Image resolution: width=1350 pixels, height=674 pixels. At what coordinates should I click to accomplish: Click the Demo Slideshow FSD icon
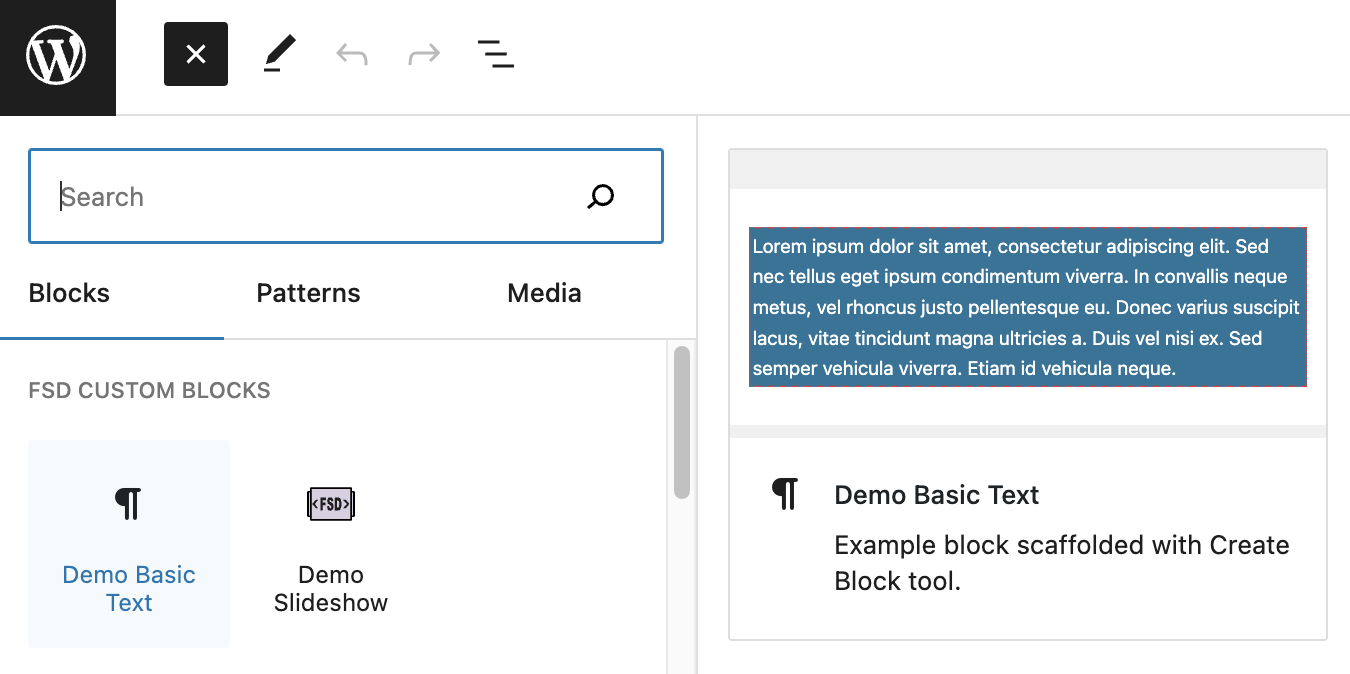pyautogui.click(x=330, y=503)
